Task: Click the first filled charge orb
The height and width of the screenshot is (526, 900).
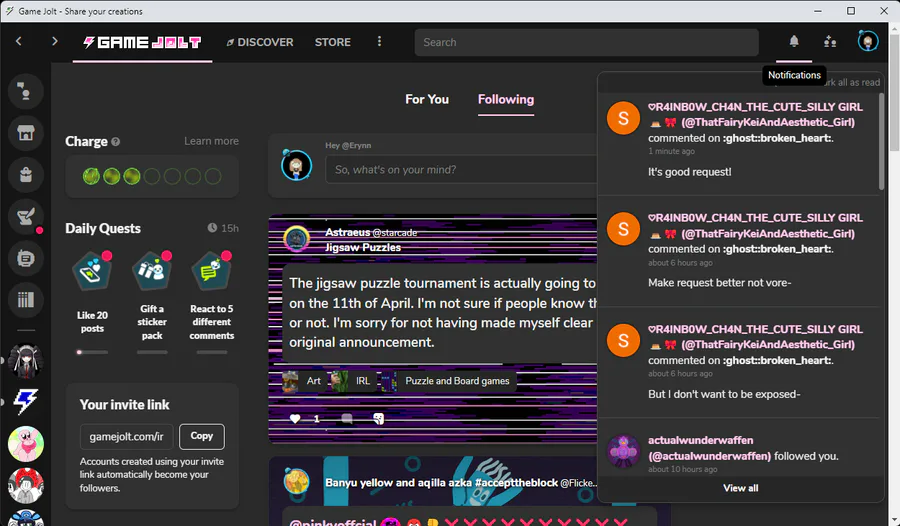Action: pos(91,176)
